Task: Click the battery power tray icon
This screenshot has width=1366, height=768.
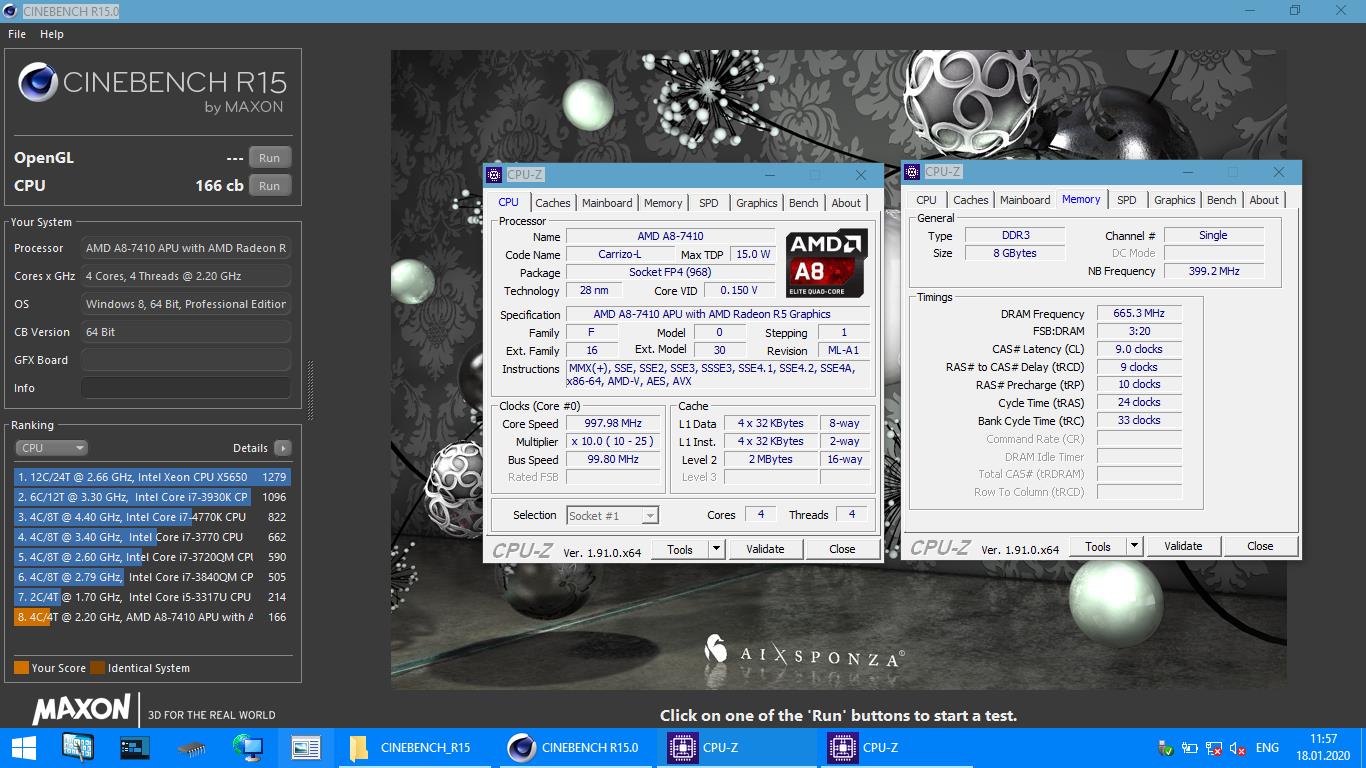Action: coord(1189,748)
